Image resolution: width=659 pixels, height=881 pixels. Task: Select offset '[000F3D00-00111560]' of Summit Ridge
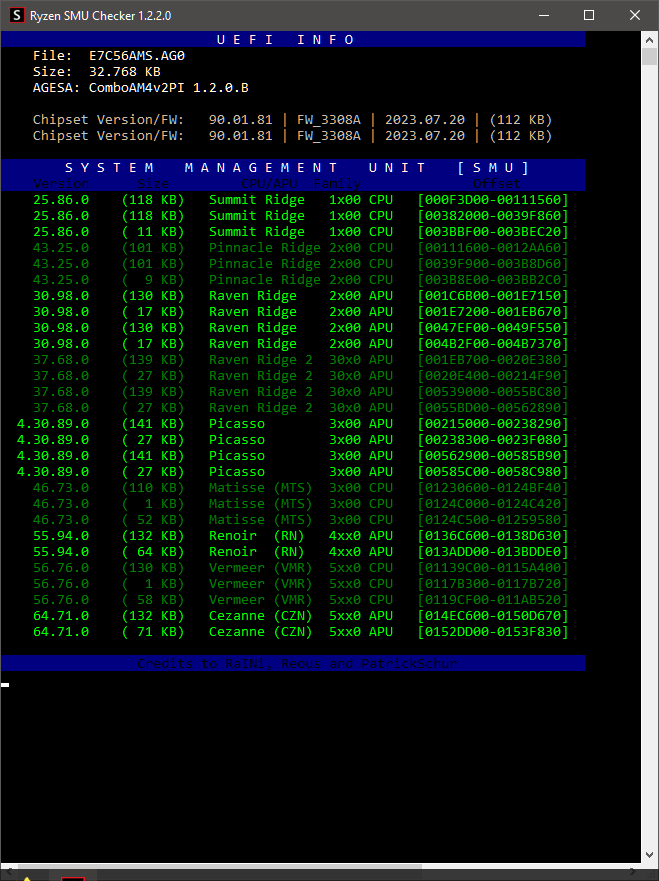(493, 199)
